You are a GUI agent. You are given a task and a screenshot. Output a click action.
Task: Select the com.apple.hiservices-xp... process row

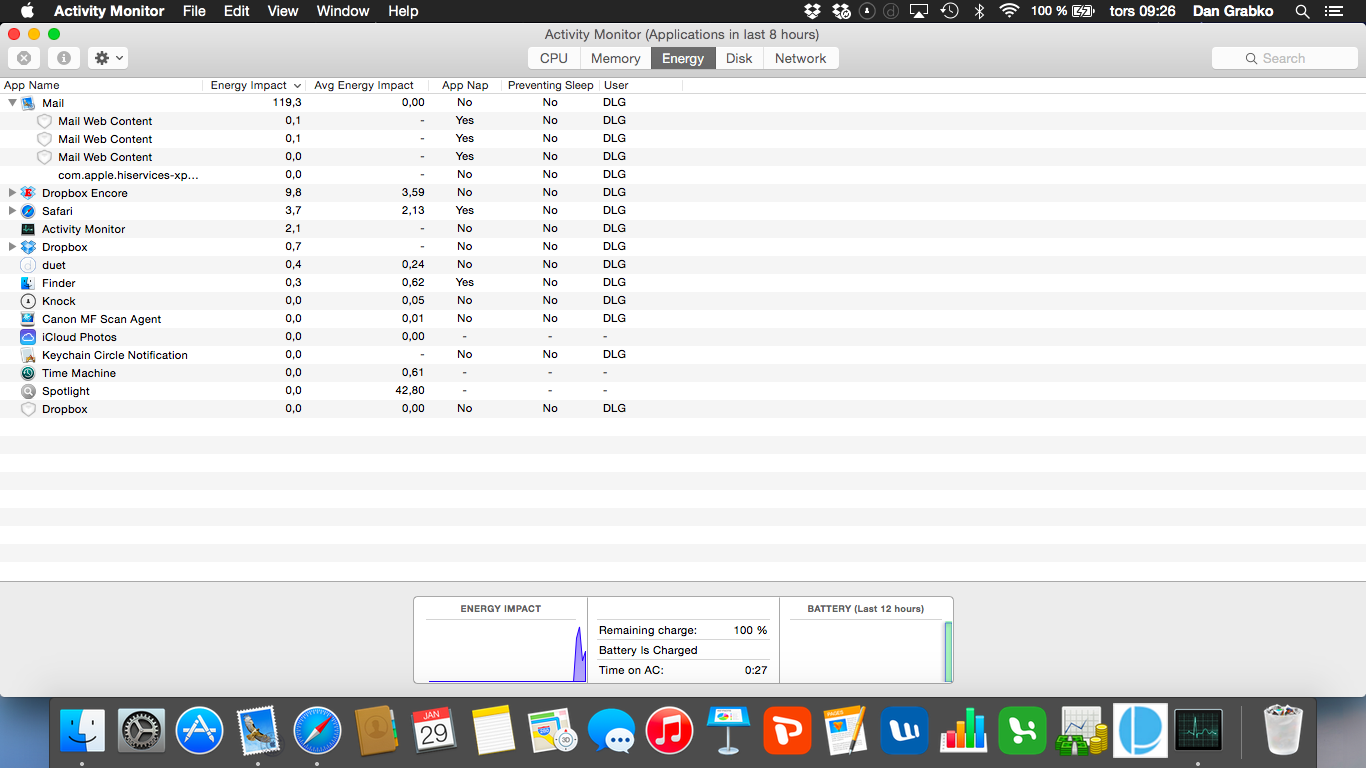pos(683,175)
